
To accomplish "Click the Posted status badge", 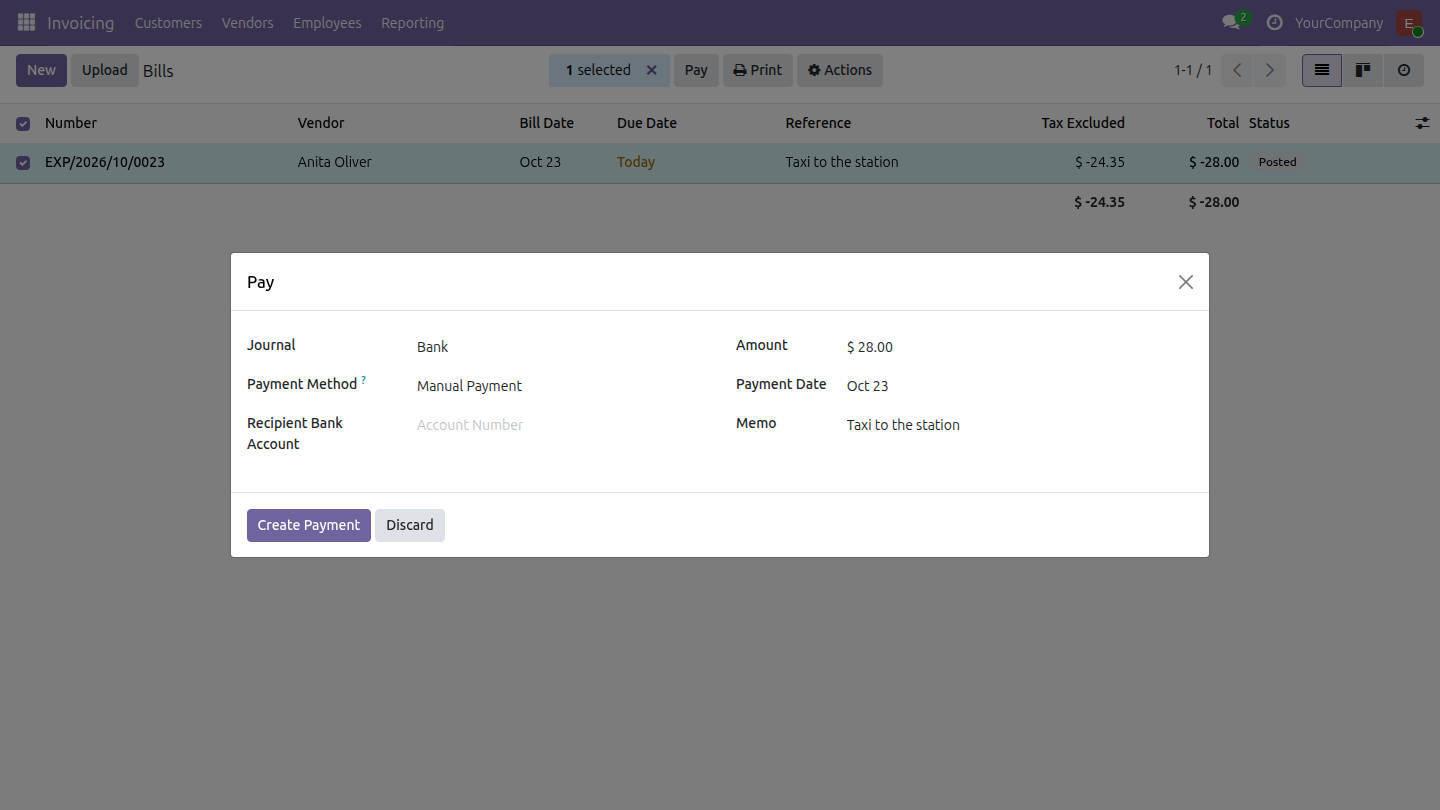I will (1277, 162).
